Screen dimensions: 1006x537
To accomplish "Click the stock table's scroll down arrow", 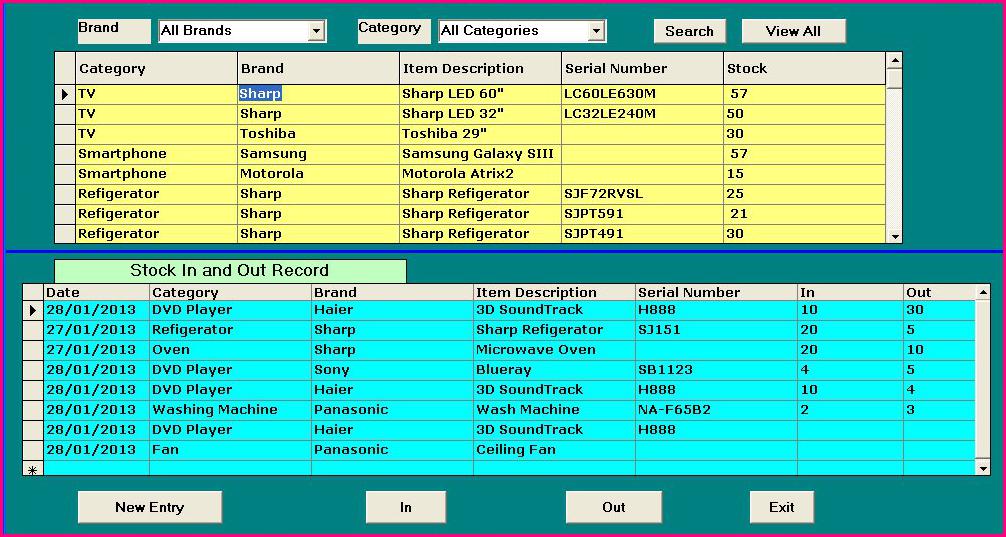I will pyautogui.click(x=894, y=237).
